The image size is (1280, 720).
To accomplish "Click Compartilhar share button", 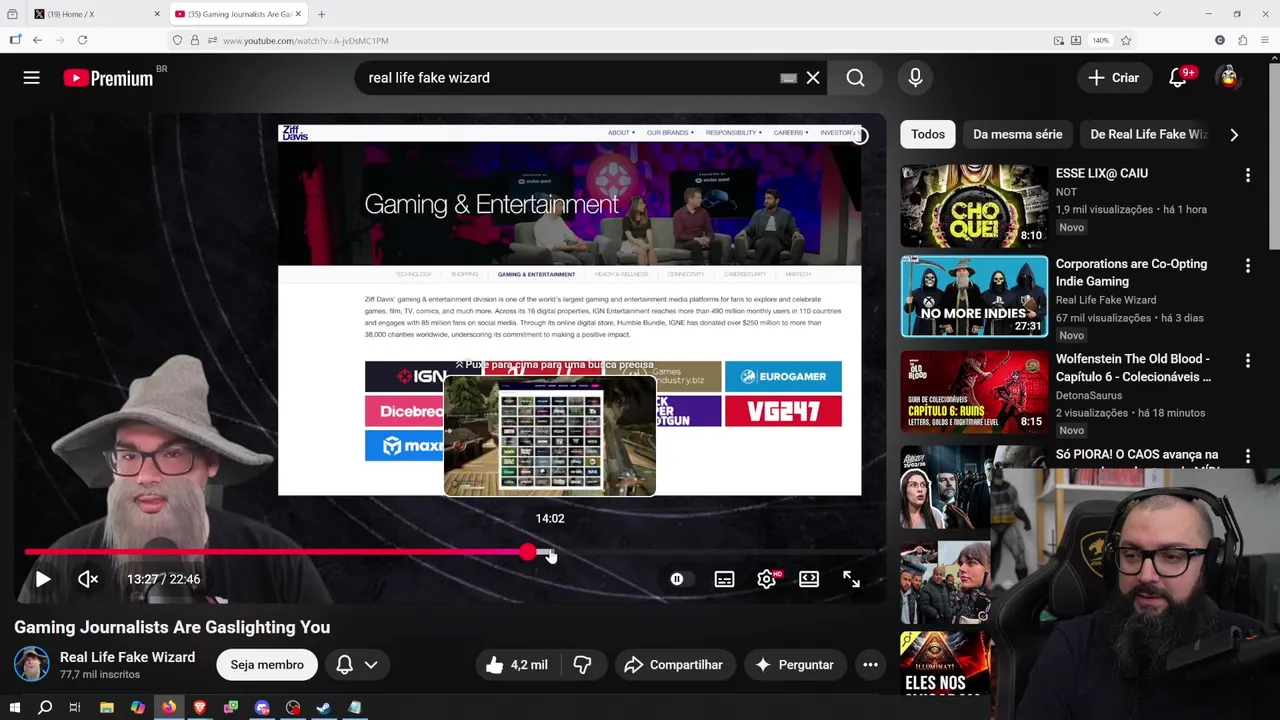I will tap(673, 665).
